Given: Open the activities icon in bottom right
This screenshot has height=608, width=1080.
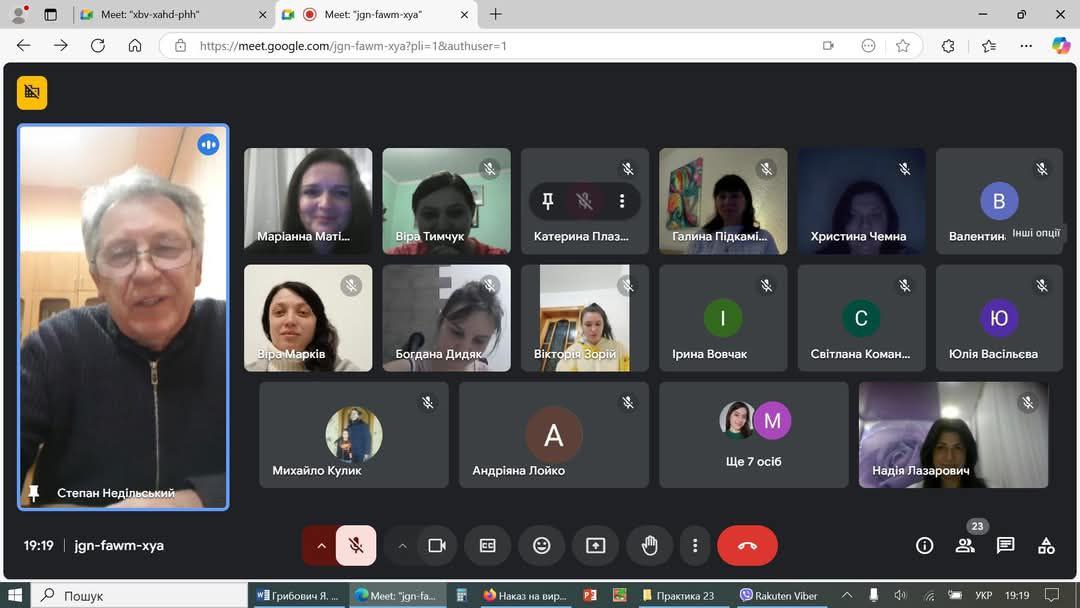Looking at the screenshot, I should tap(1046, 545).
